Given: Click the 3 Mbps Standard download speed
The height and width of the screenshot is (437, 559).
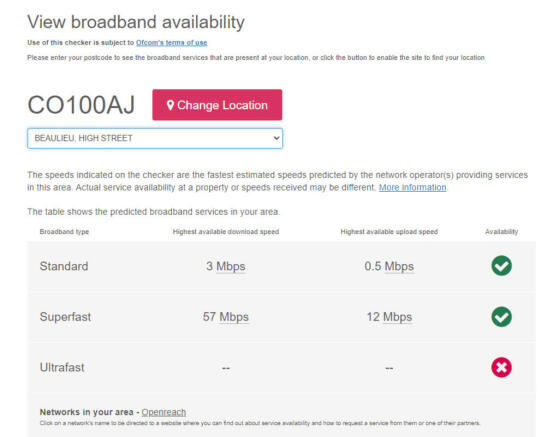Looking at the screenshot, I should coord(226,266).
